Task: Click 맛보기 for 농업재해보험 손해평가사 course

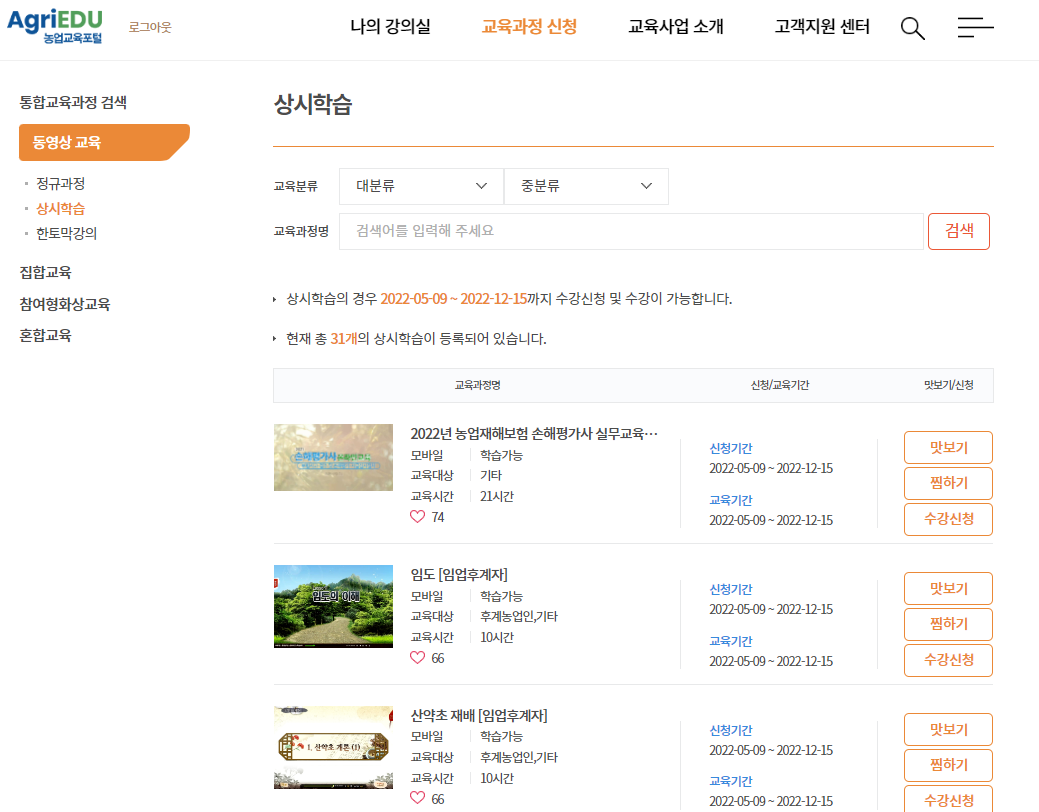Action: point(948,447)
